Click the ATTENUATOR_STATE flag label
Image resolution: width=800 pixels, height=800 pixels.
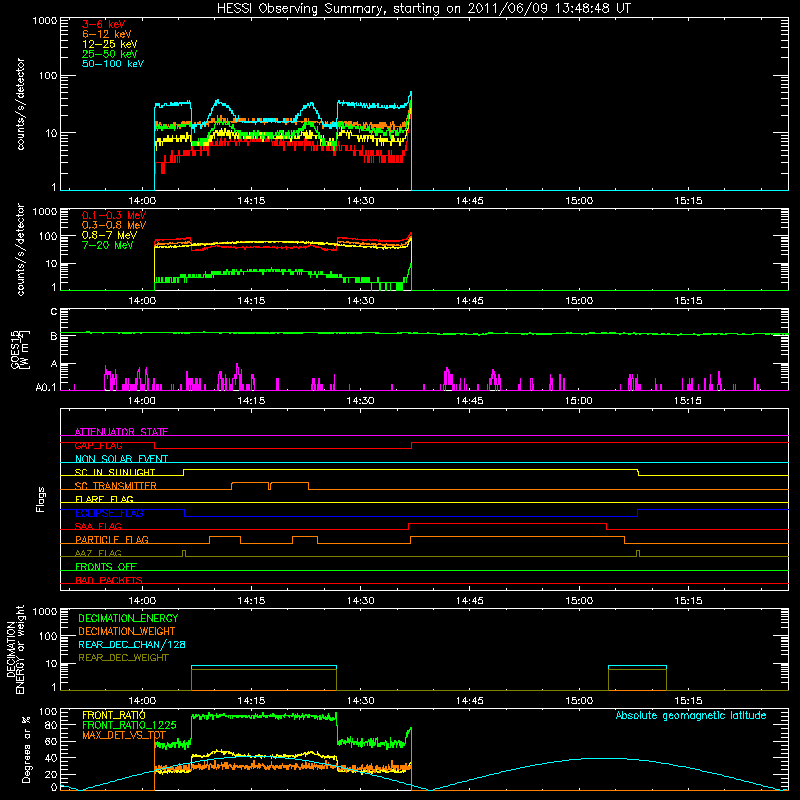(121, 432)
